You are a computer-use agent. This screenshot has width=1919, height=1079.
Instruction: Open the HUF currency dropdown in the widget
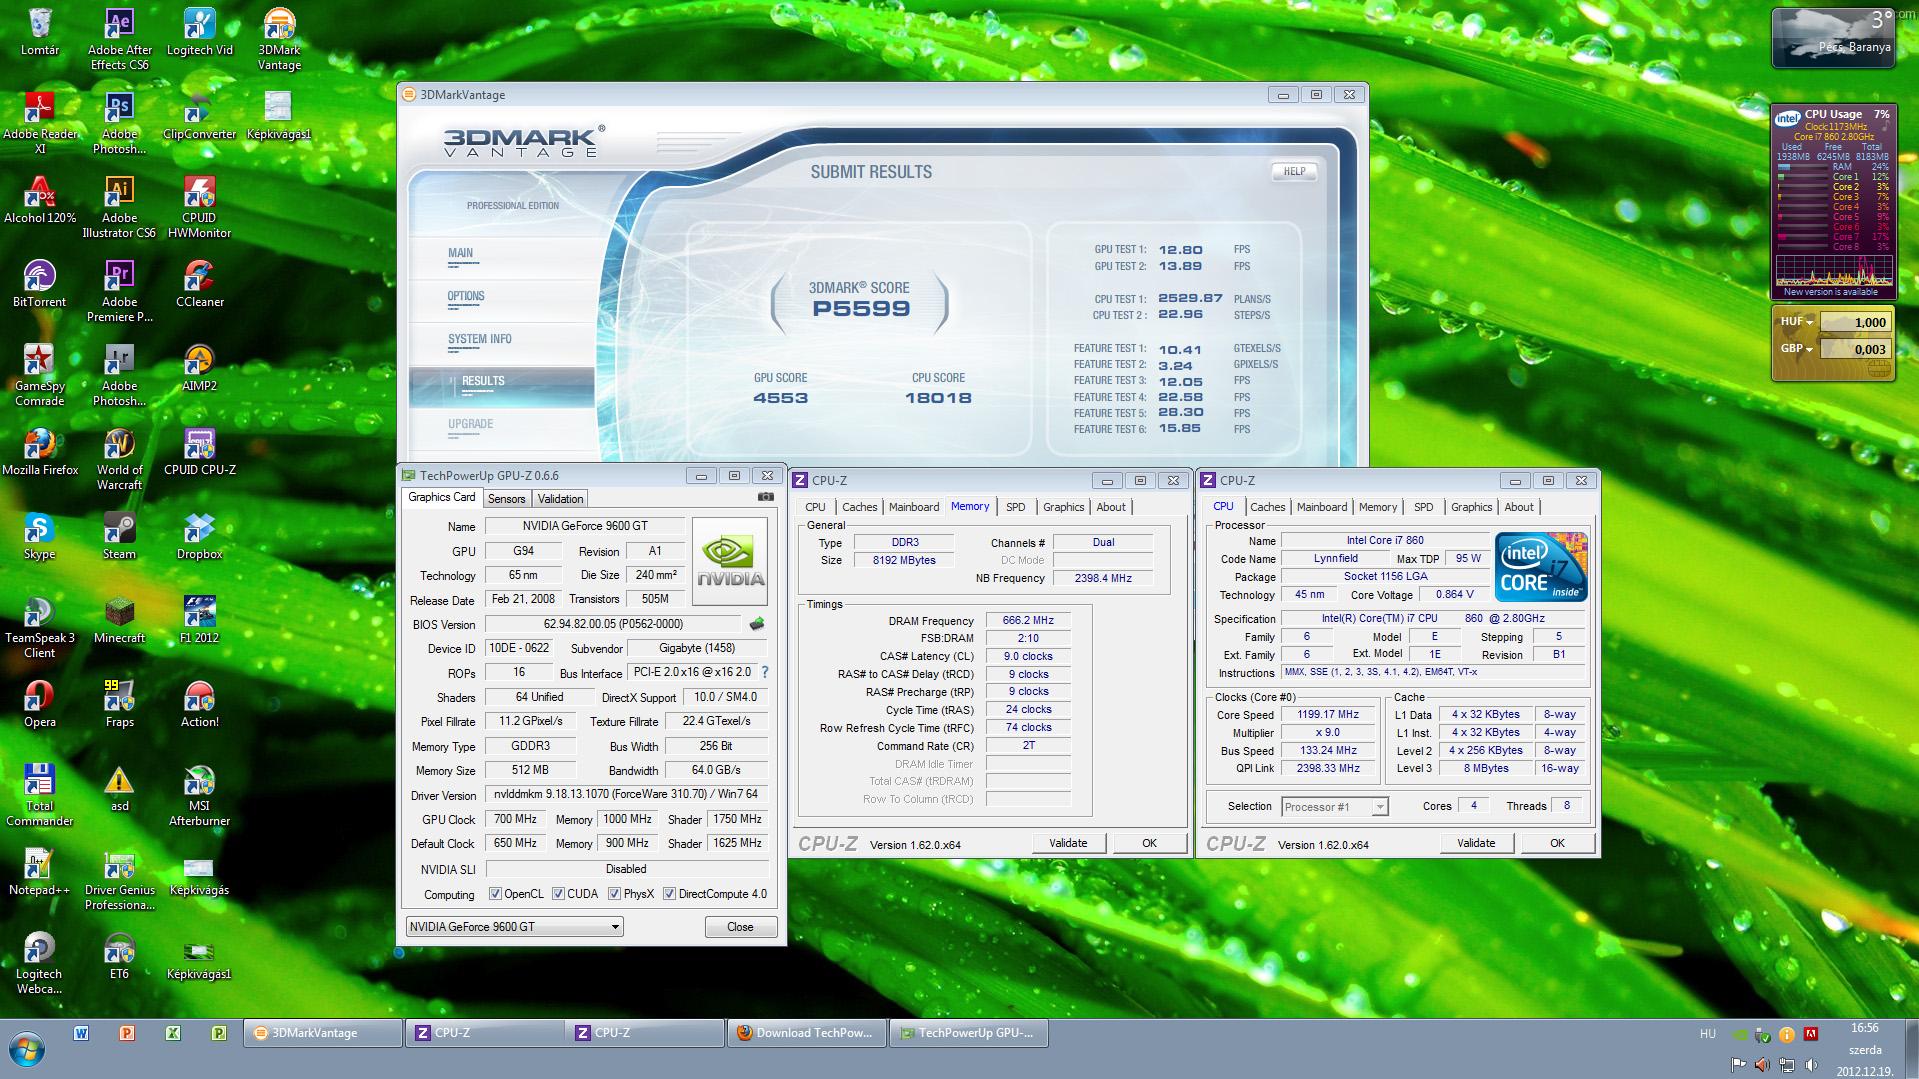pyautogui.click(x=1797, y=322)
